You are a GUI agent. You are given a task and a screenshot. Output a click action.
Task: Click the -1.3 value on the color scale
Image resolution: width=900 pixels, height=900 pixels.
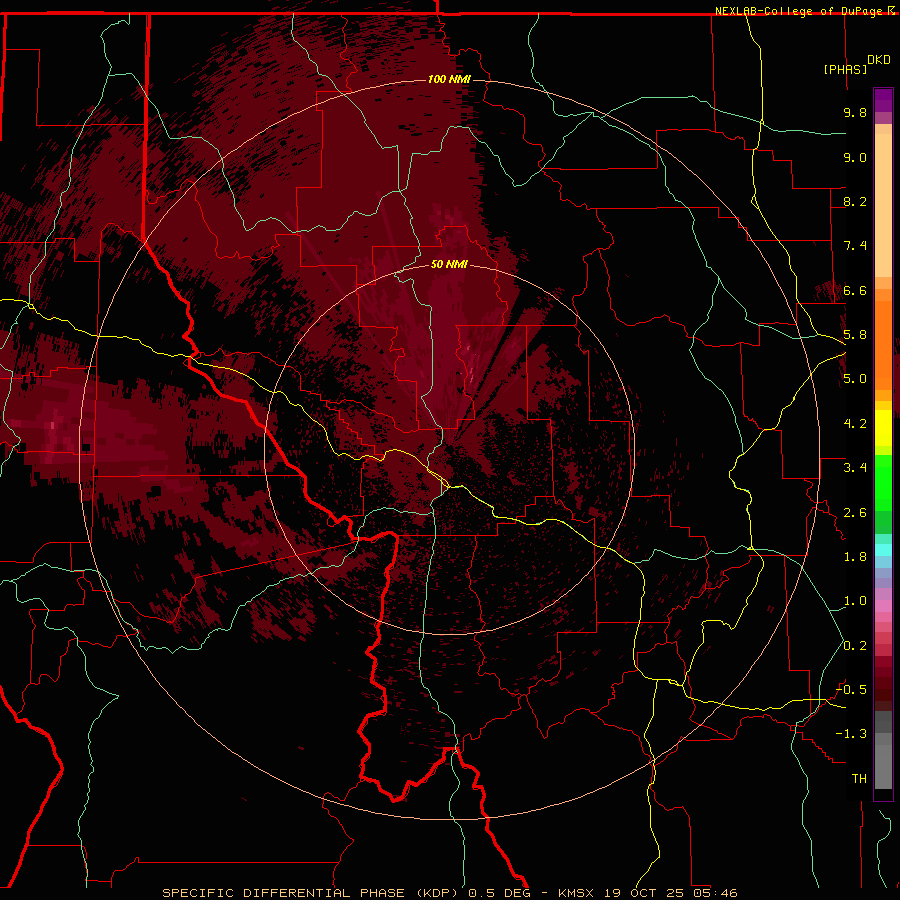[x=851, y=734]
